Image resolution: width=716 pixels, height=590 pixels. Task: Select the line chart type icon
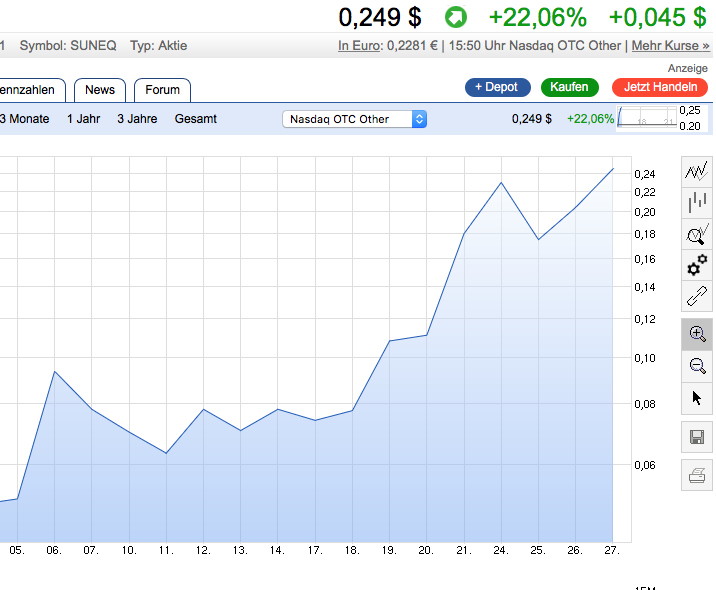[697, 172]
